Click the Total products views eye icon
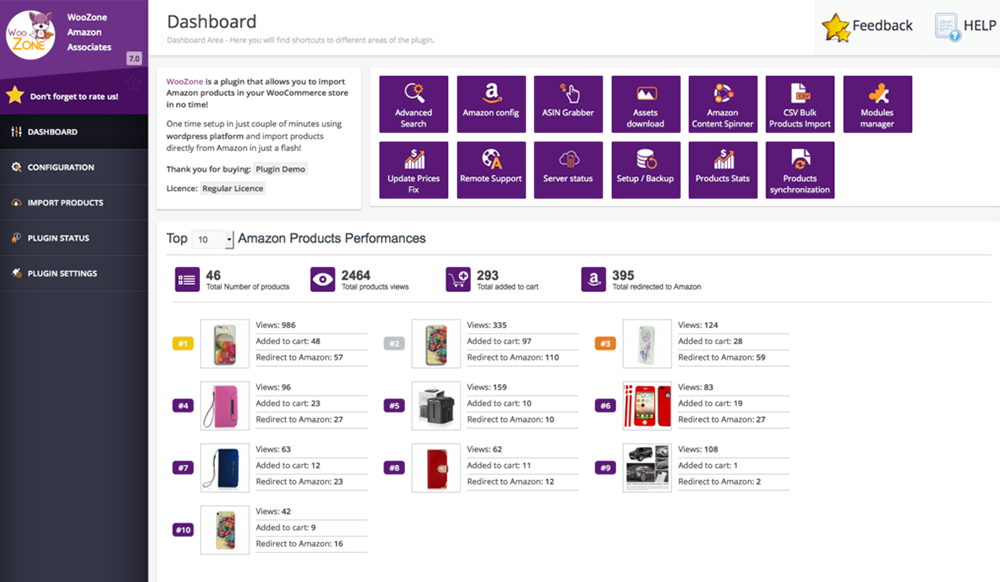1000x582 pixels. click(x=323, y=279)
